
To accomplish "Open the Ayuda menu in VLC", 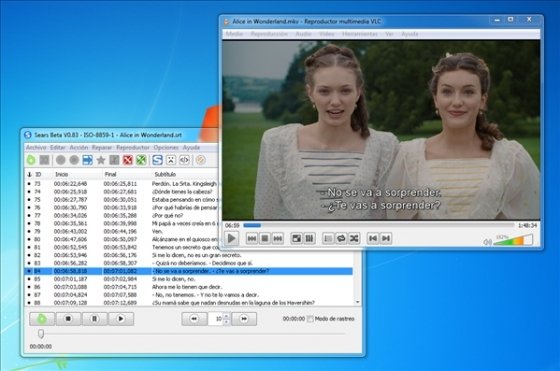I will (x=410, y=34).
